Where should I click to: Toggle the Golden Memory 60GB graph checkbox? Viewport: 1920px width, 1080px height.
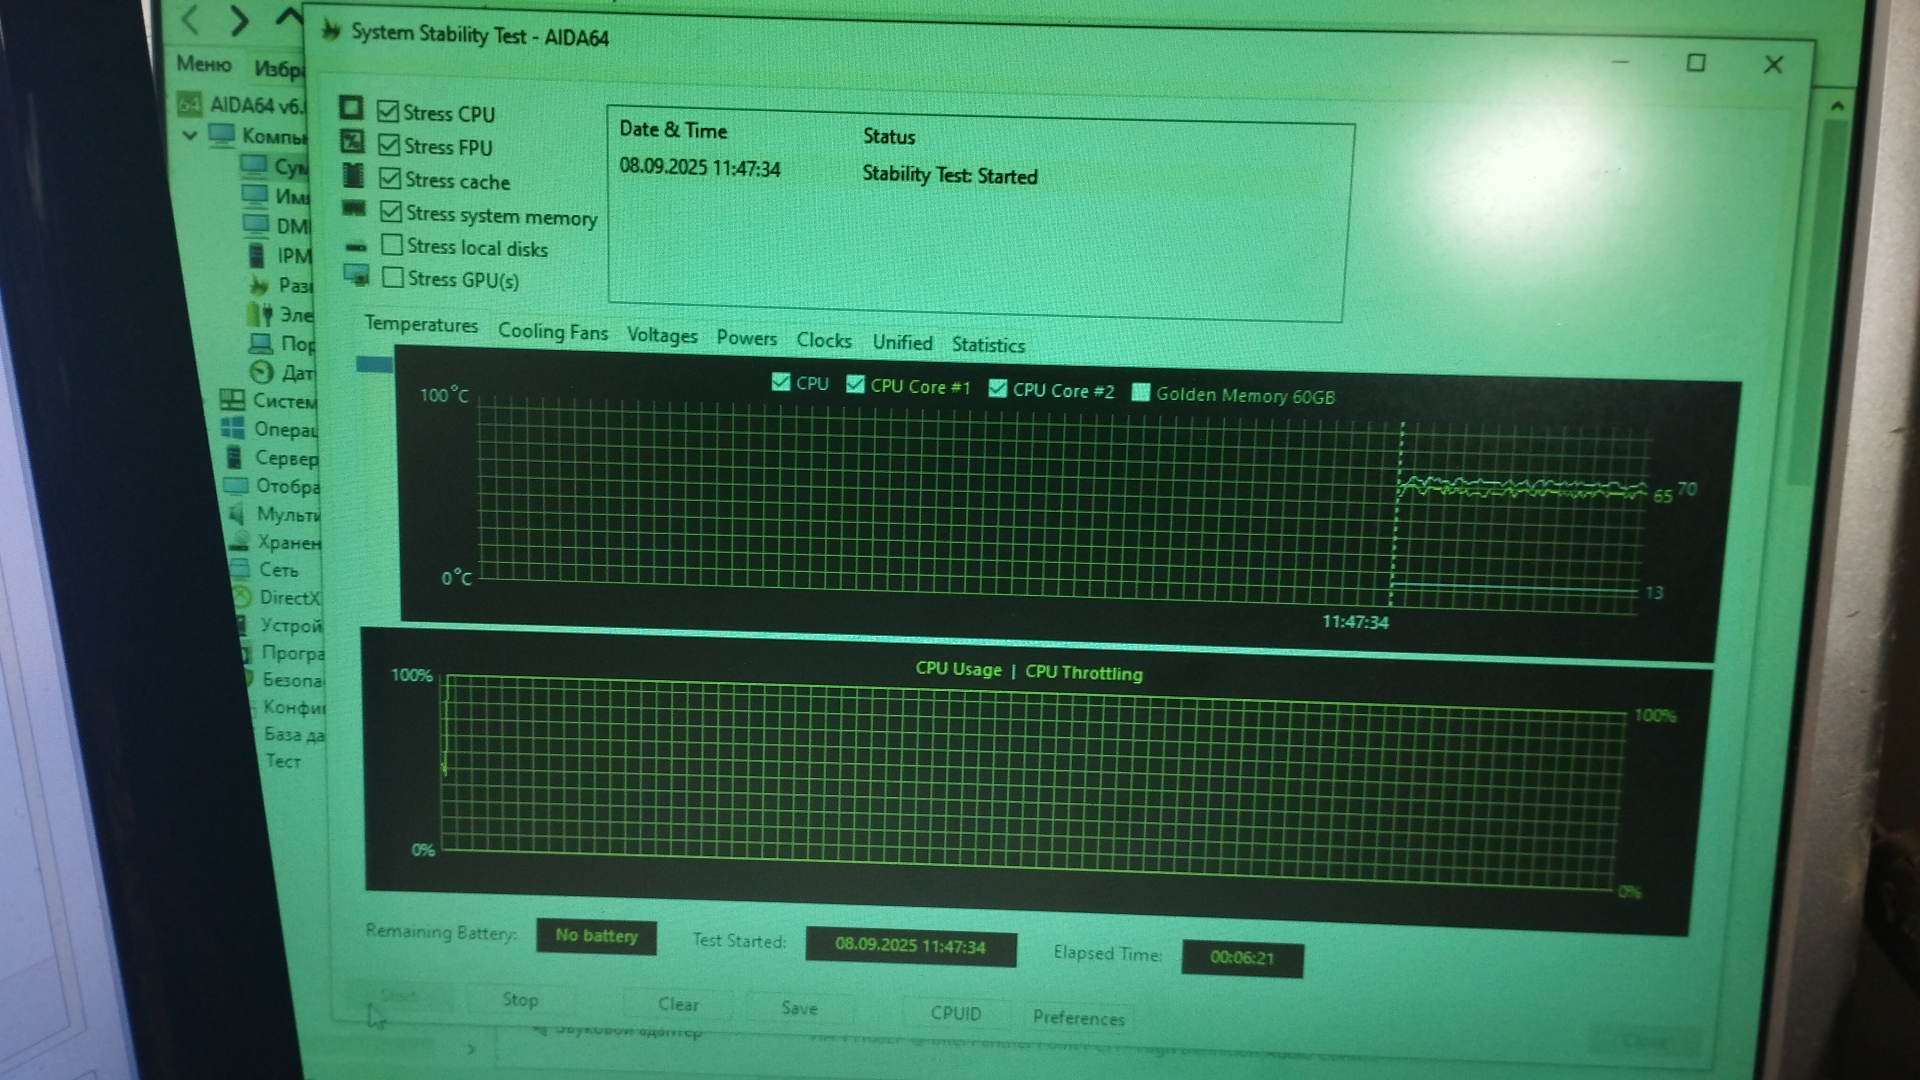tap(1141, 392)
